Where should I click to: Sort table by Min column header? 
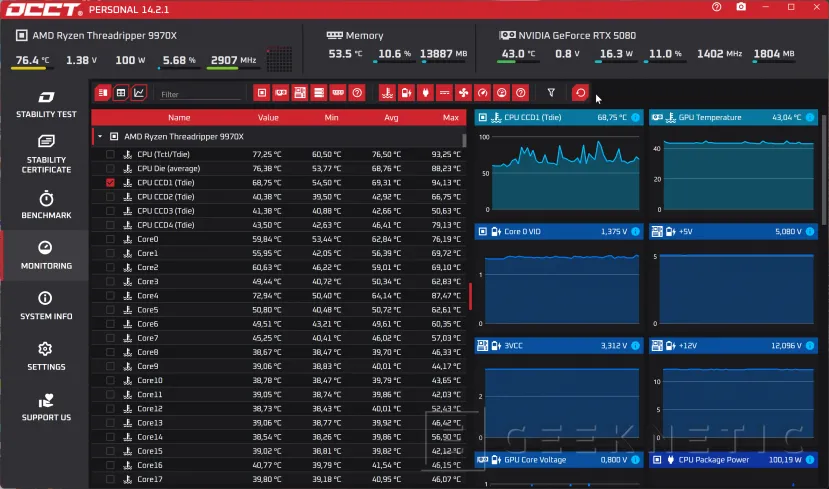point(331,117)
